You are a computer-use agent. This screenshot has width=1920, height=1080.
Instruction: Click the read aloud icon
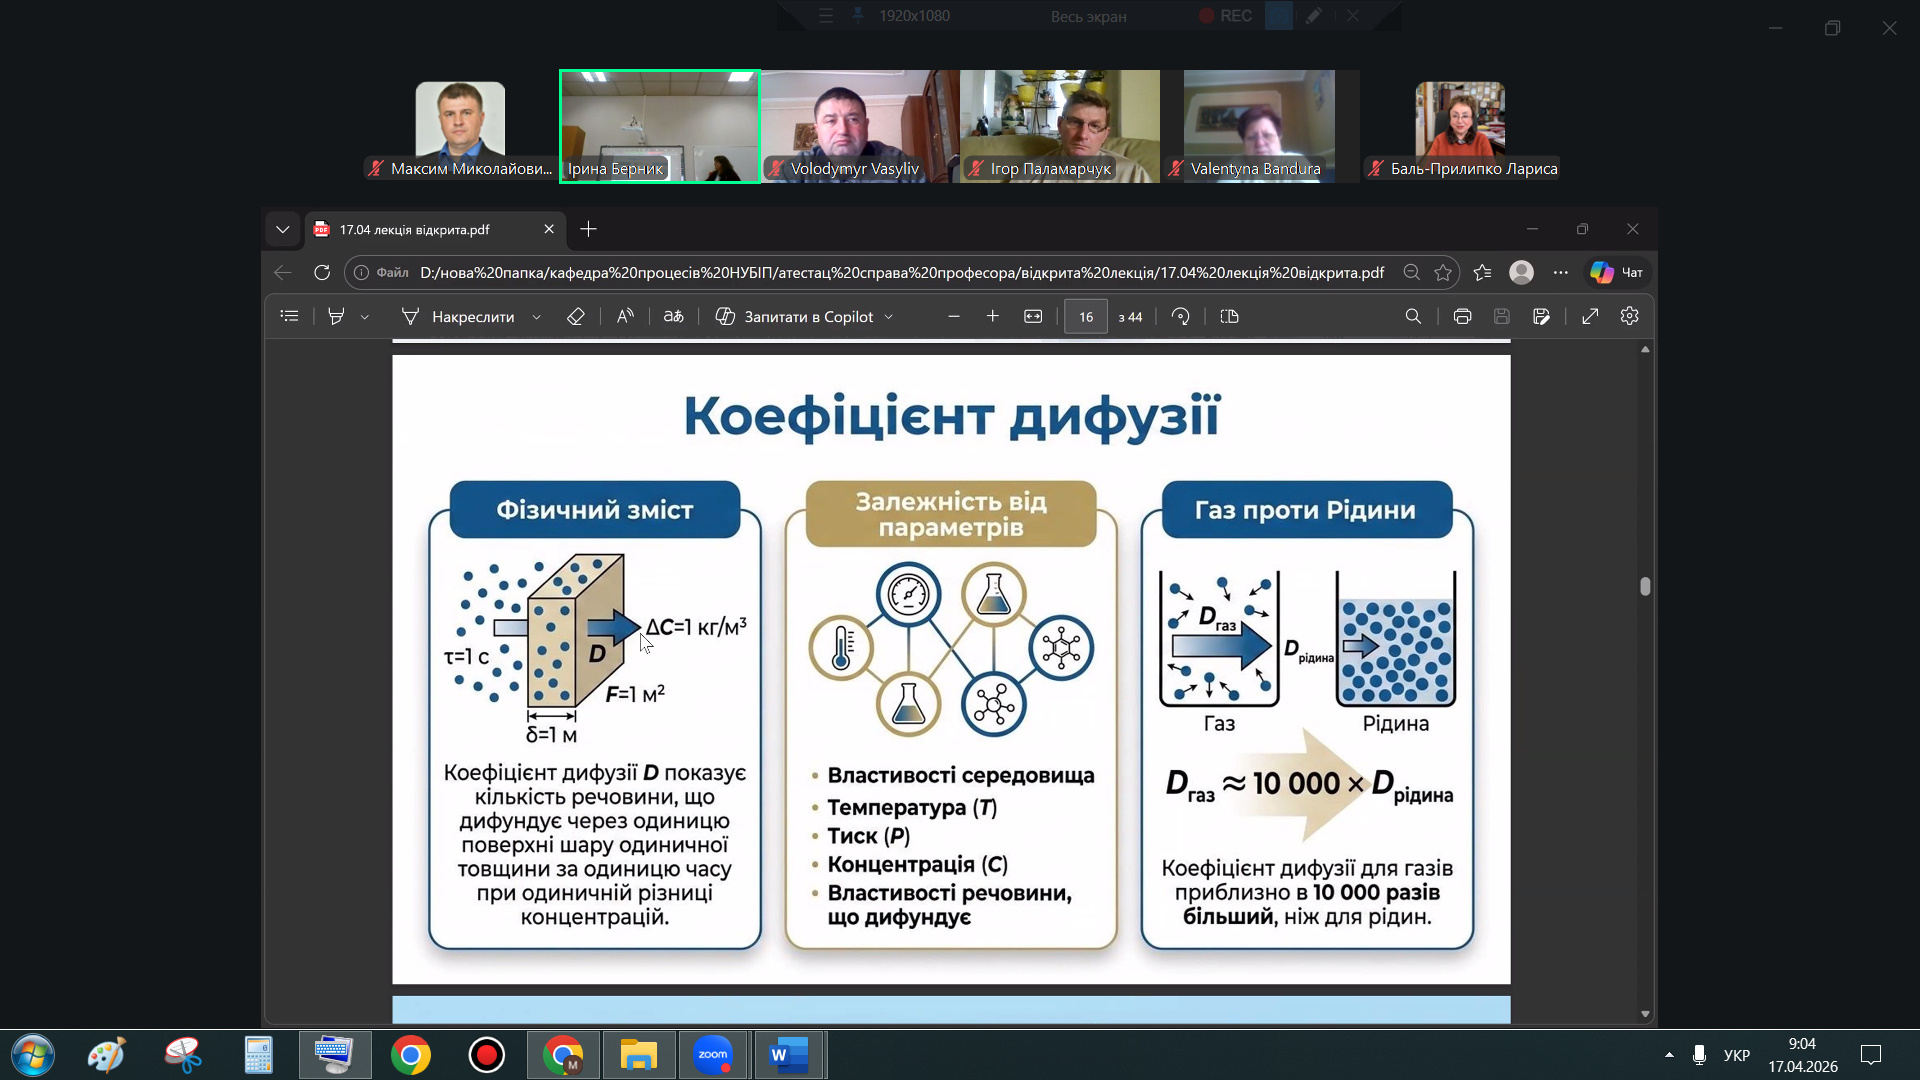(x=625, y=316)
